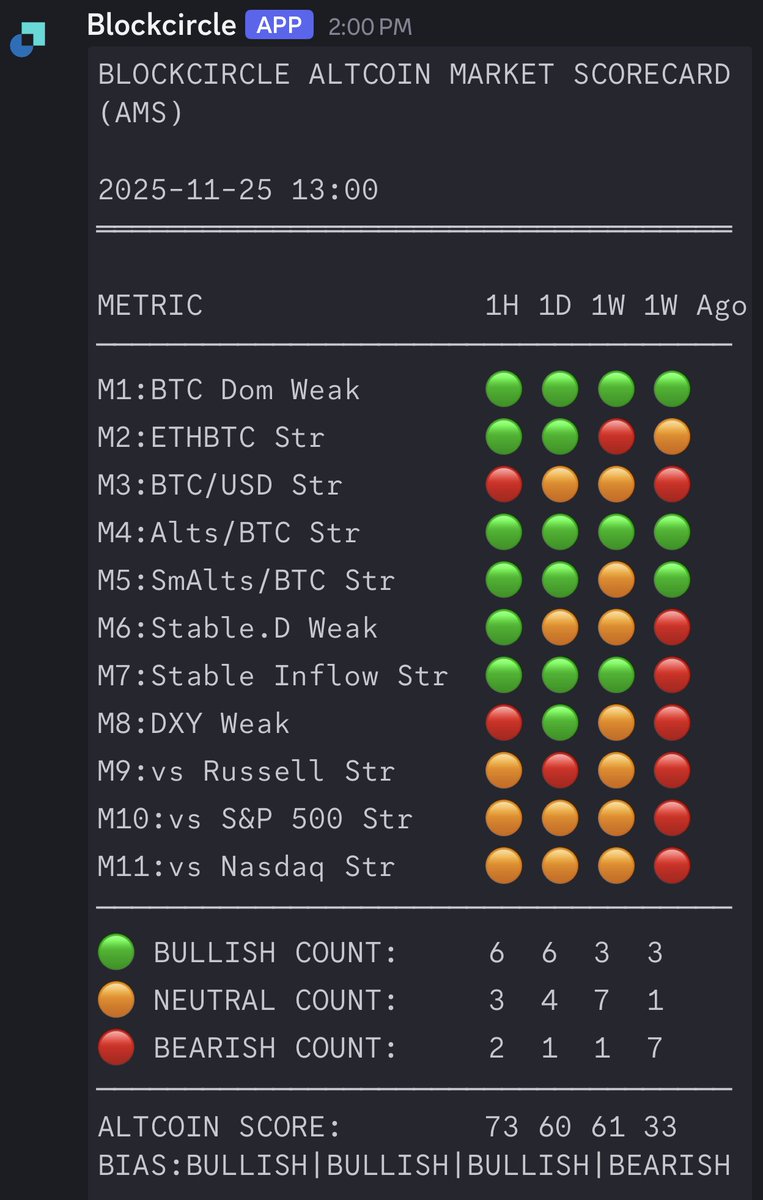The image size is (763, 1200).
Task: Open the Blockcircle username profile
Action: tap(162, 25)
